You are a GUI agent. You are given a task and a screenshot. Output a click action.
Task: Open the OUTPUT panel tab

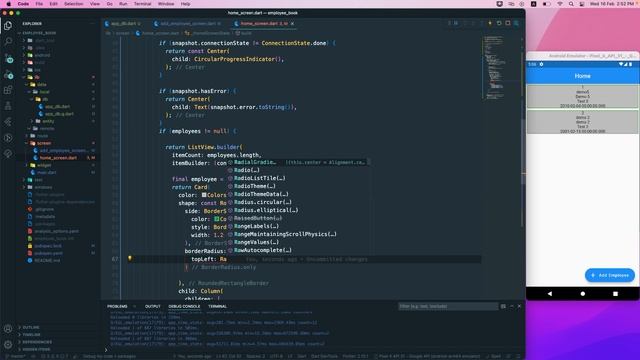[153, 307]
